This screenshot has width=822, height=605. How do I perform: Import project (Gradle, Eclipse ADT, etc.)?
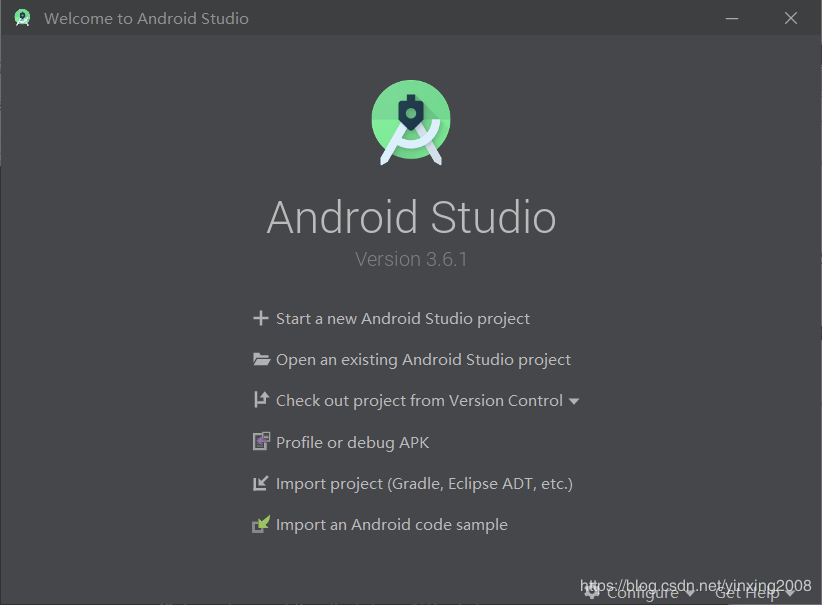point(424,483)
